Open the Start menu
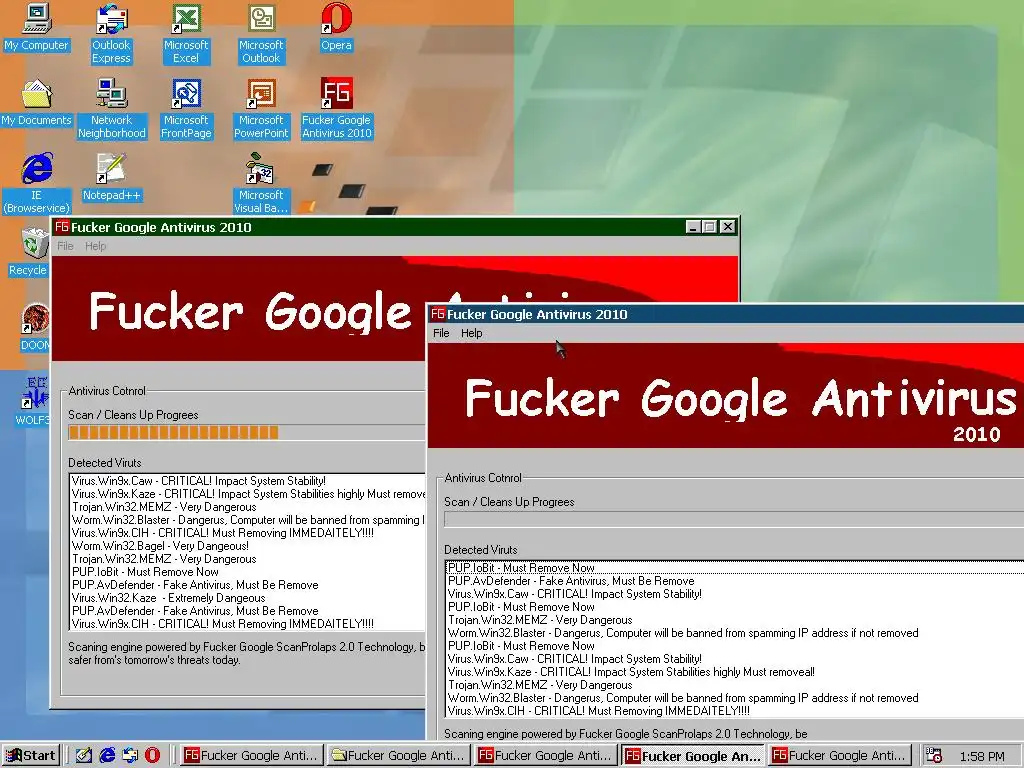Viewport: 1024px width, 768px height. point(30,755)
